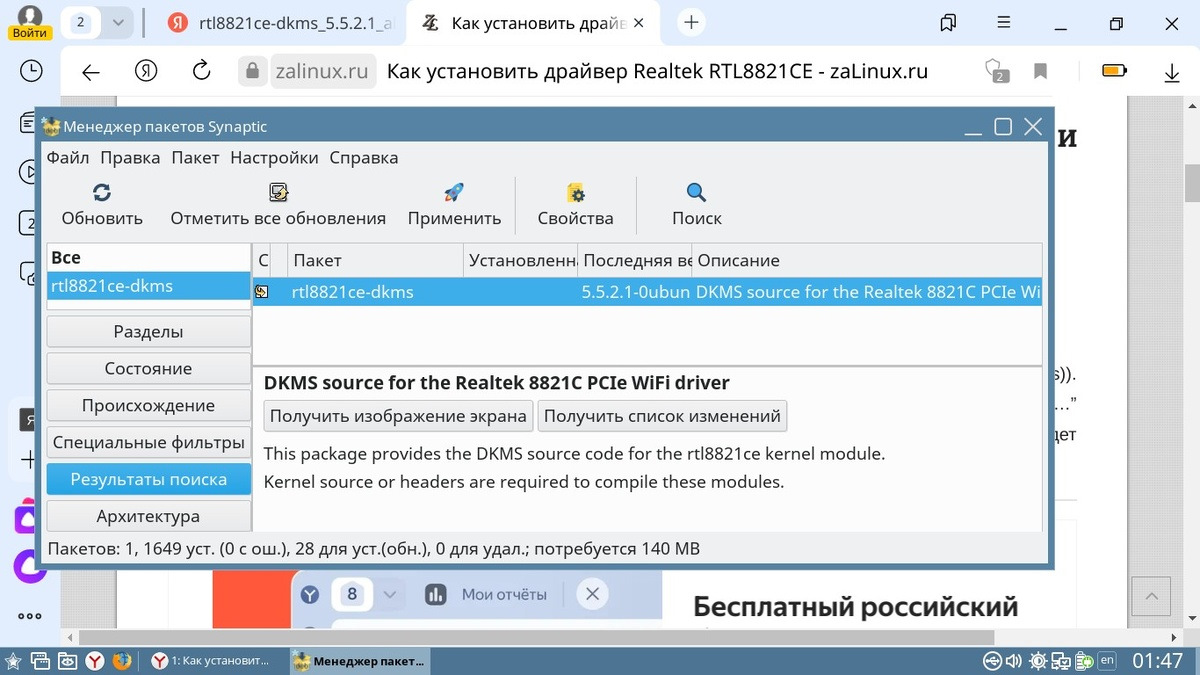Switch filter to Состояние
Image resolution: width=1200 pixels, height=675 pixels.
click(148, 368)
